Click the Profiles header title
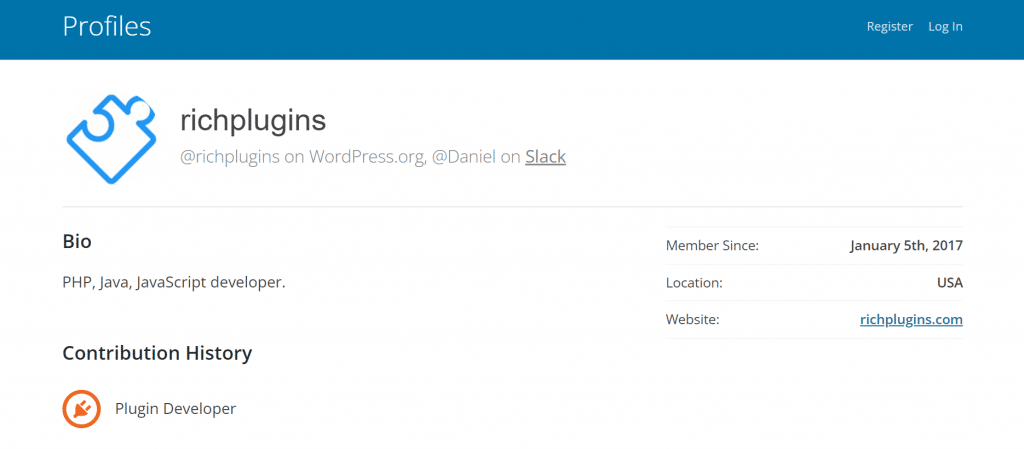Viewport: 1024px width, 449px height. (107, 26)
